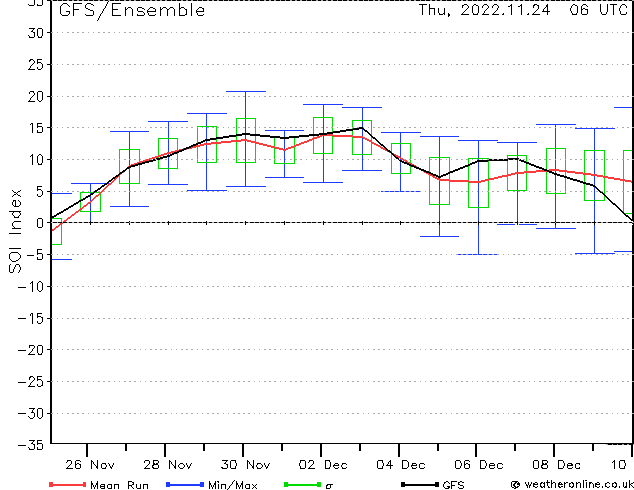Click the 10 value on the y-axis
This screenshot has width=634, height=490.
tap(36, 160)
